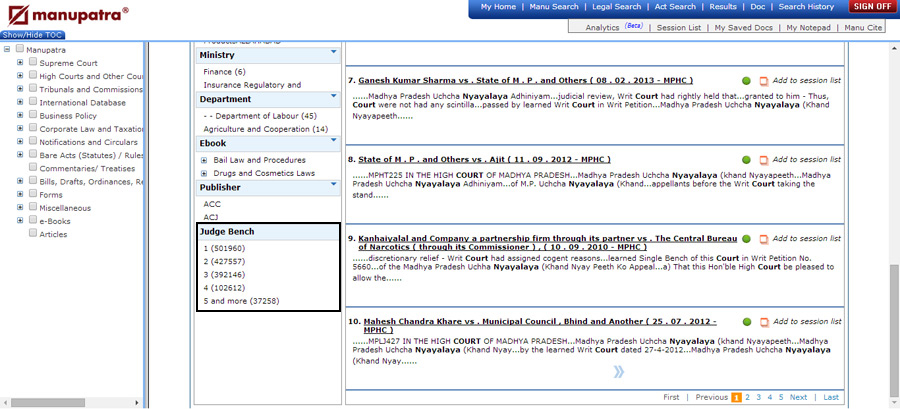Collapse the Publisher filter section arrow
900x409 pixels.
tap(333, 187)
